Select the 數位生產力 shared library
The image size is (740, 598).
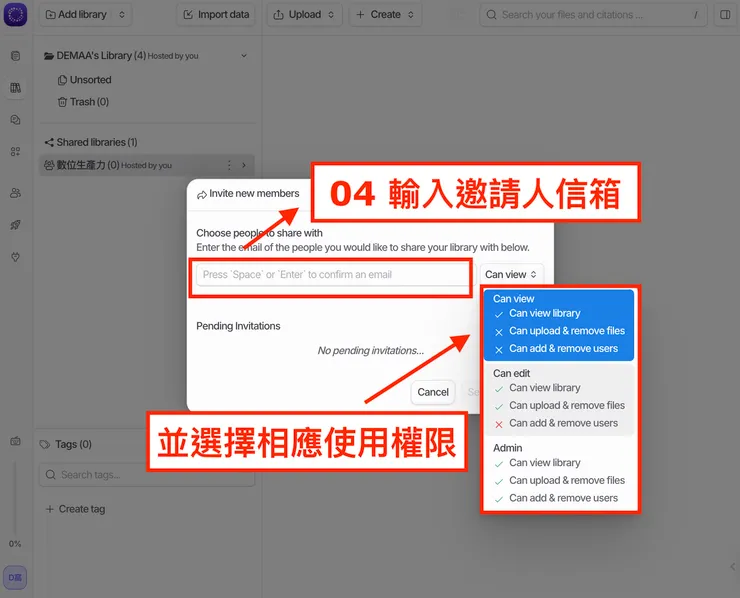147,165
